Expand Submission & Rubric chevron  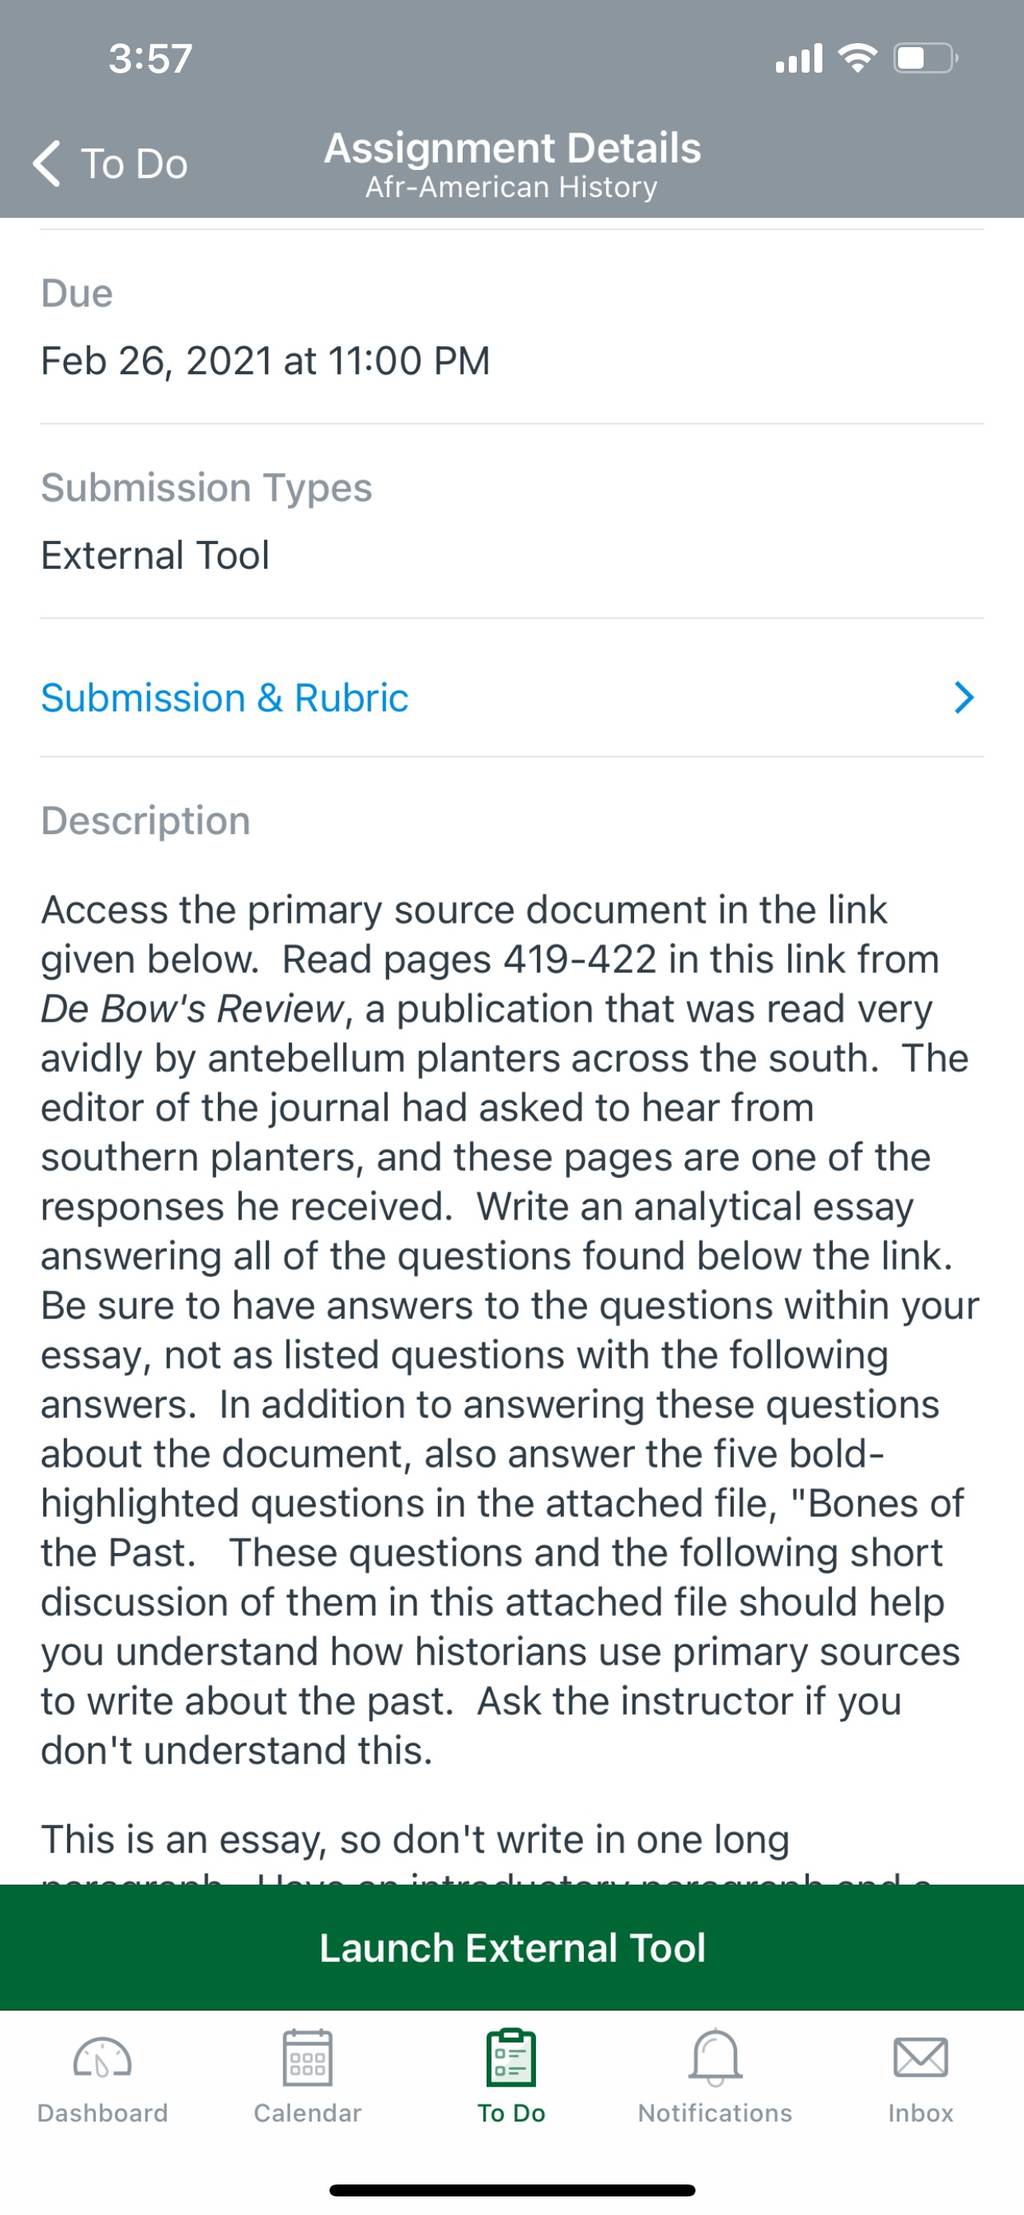(964, 697)
